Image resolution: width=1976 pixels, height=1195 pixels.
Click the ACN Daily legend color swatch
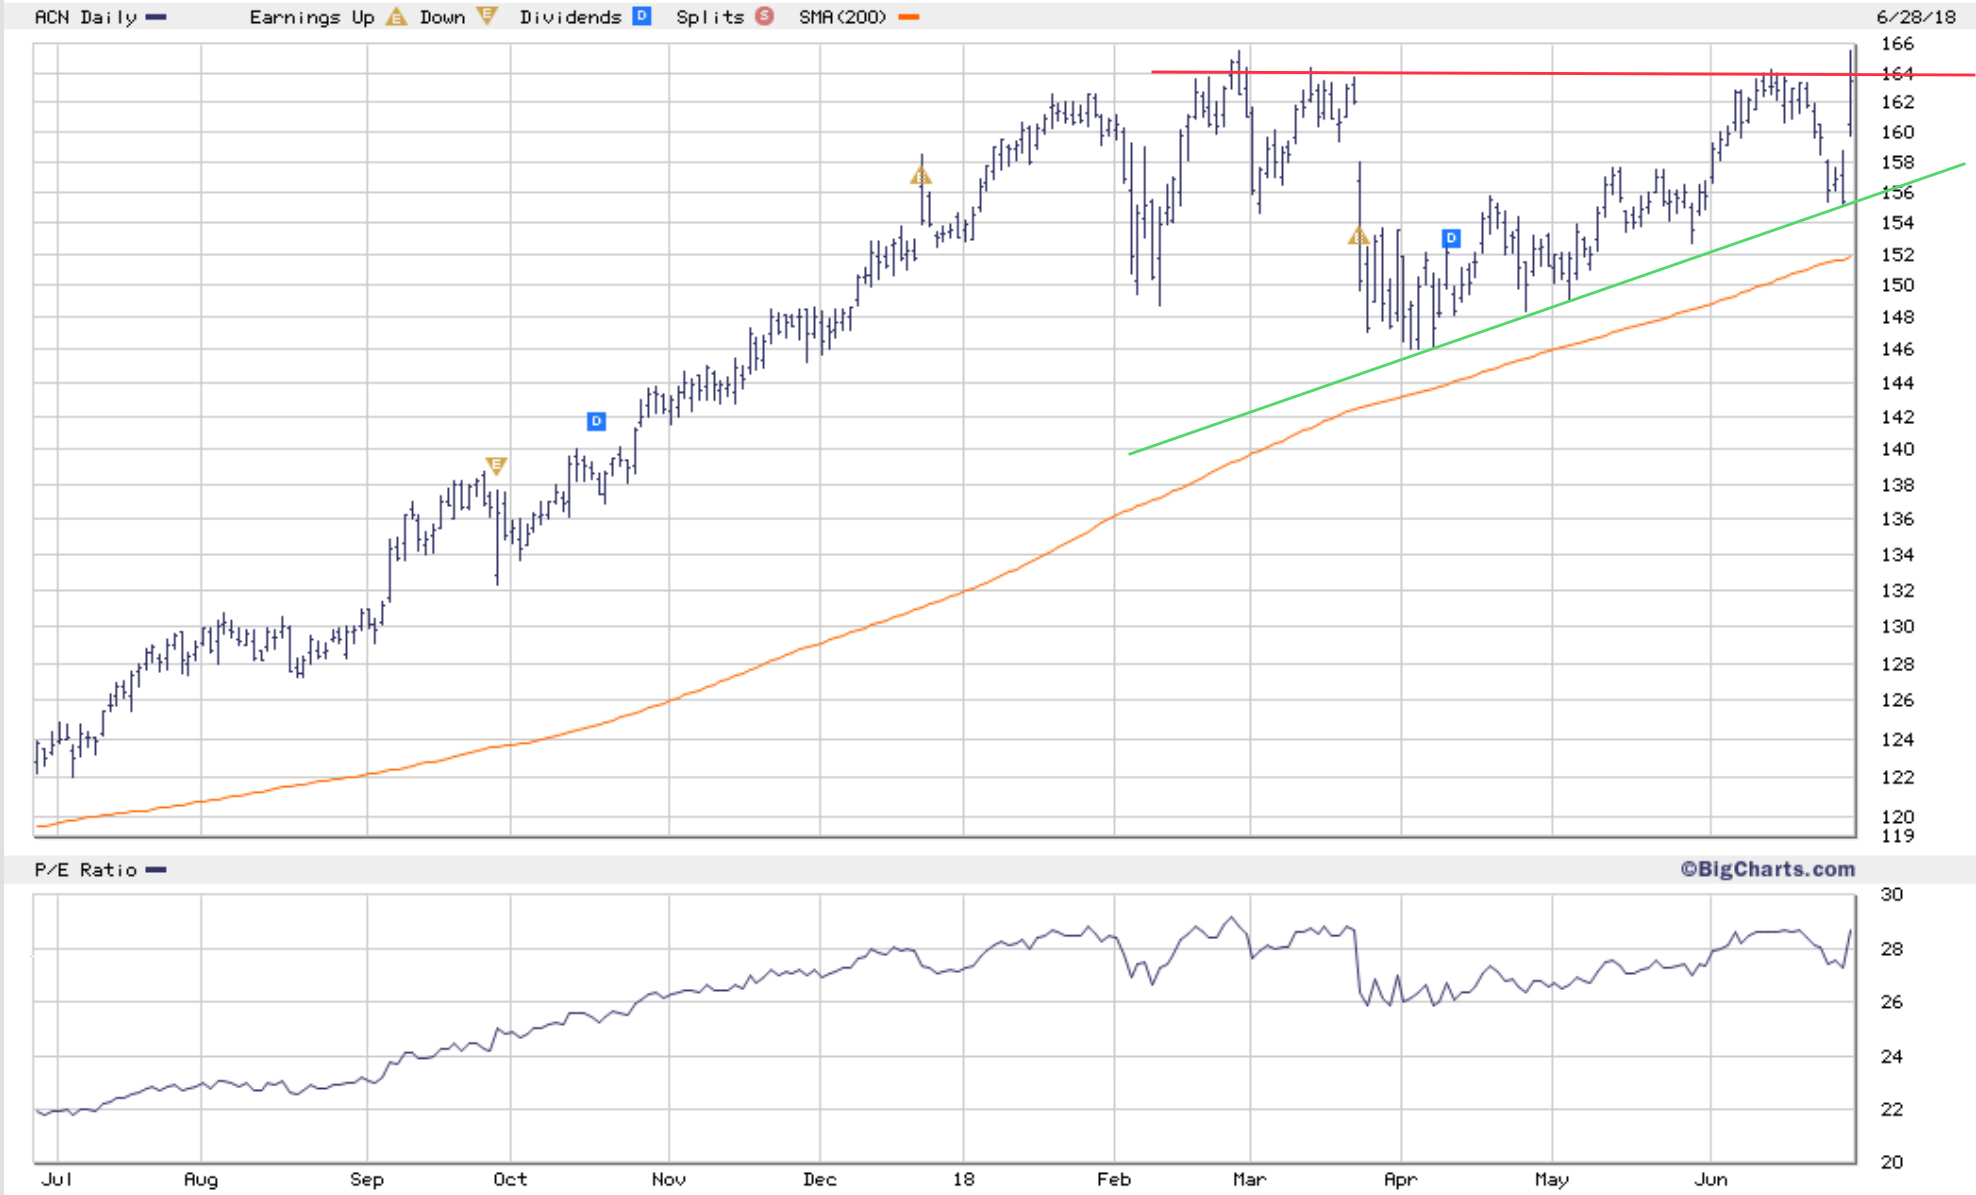click(156, 17)
